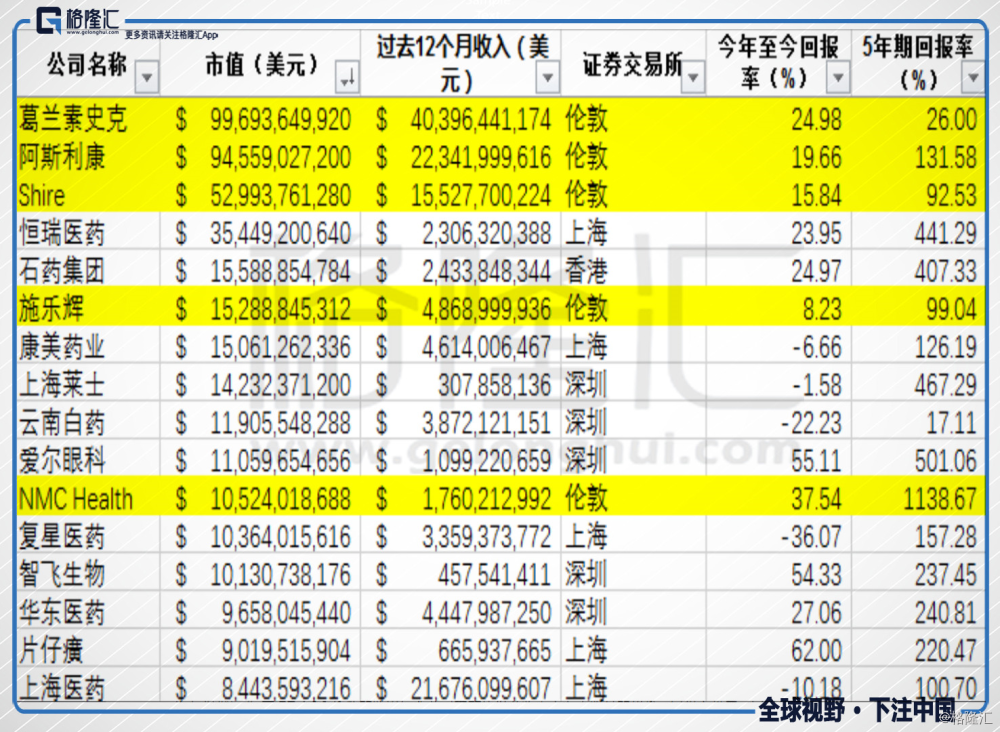
Task: Select the YTD return value 55.11
Action: (x=816, y=461)
